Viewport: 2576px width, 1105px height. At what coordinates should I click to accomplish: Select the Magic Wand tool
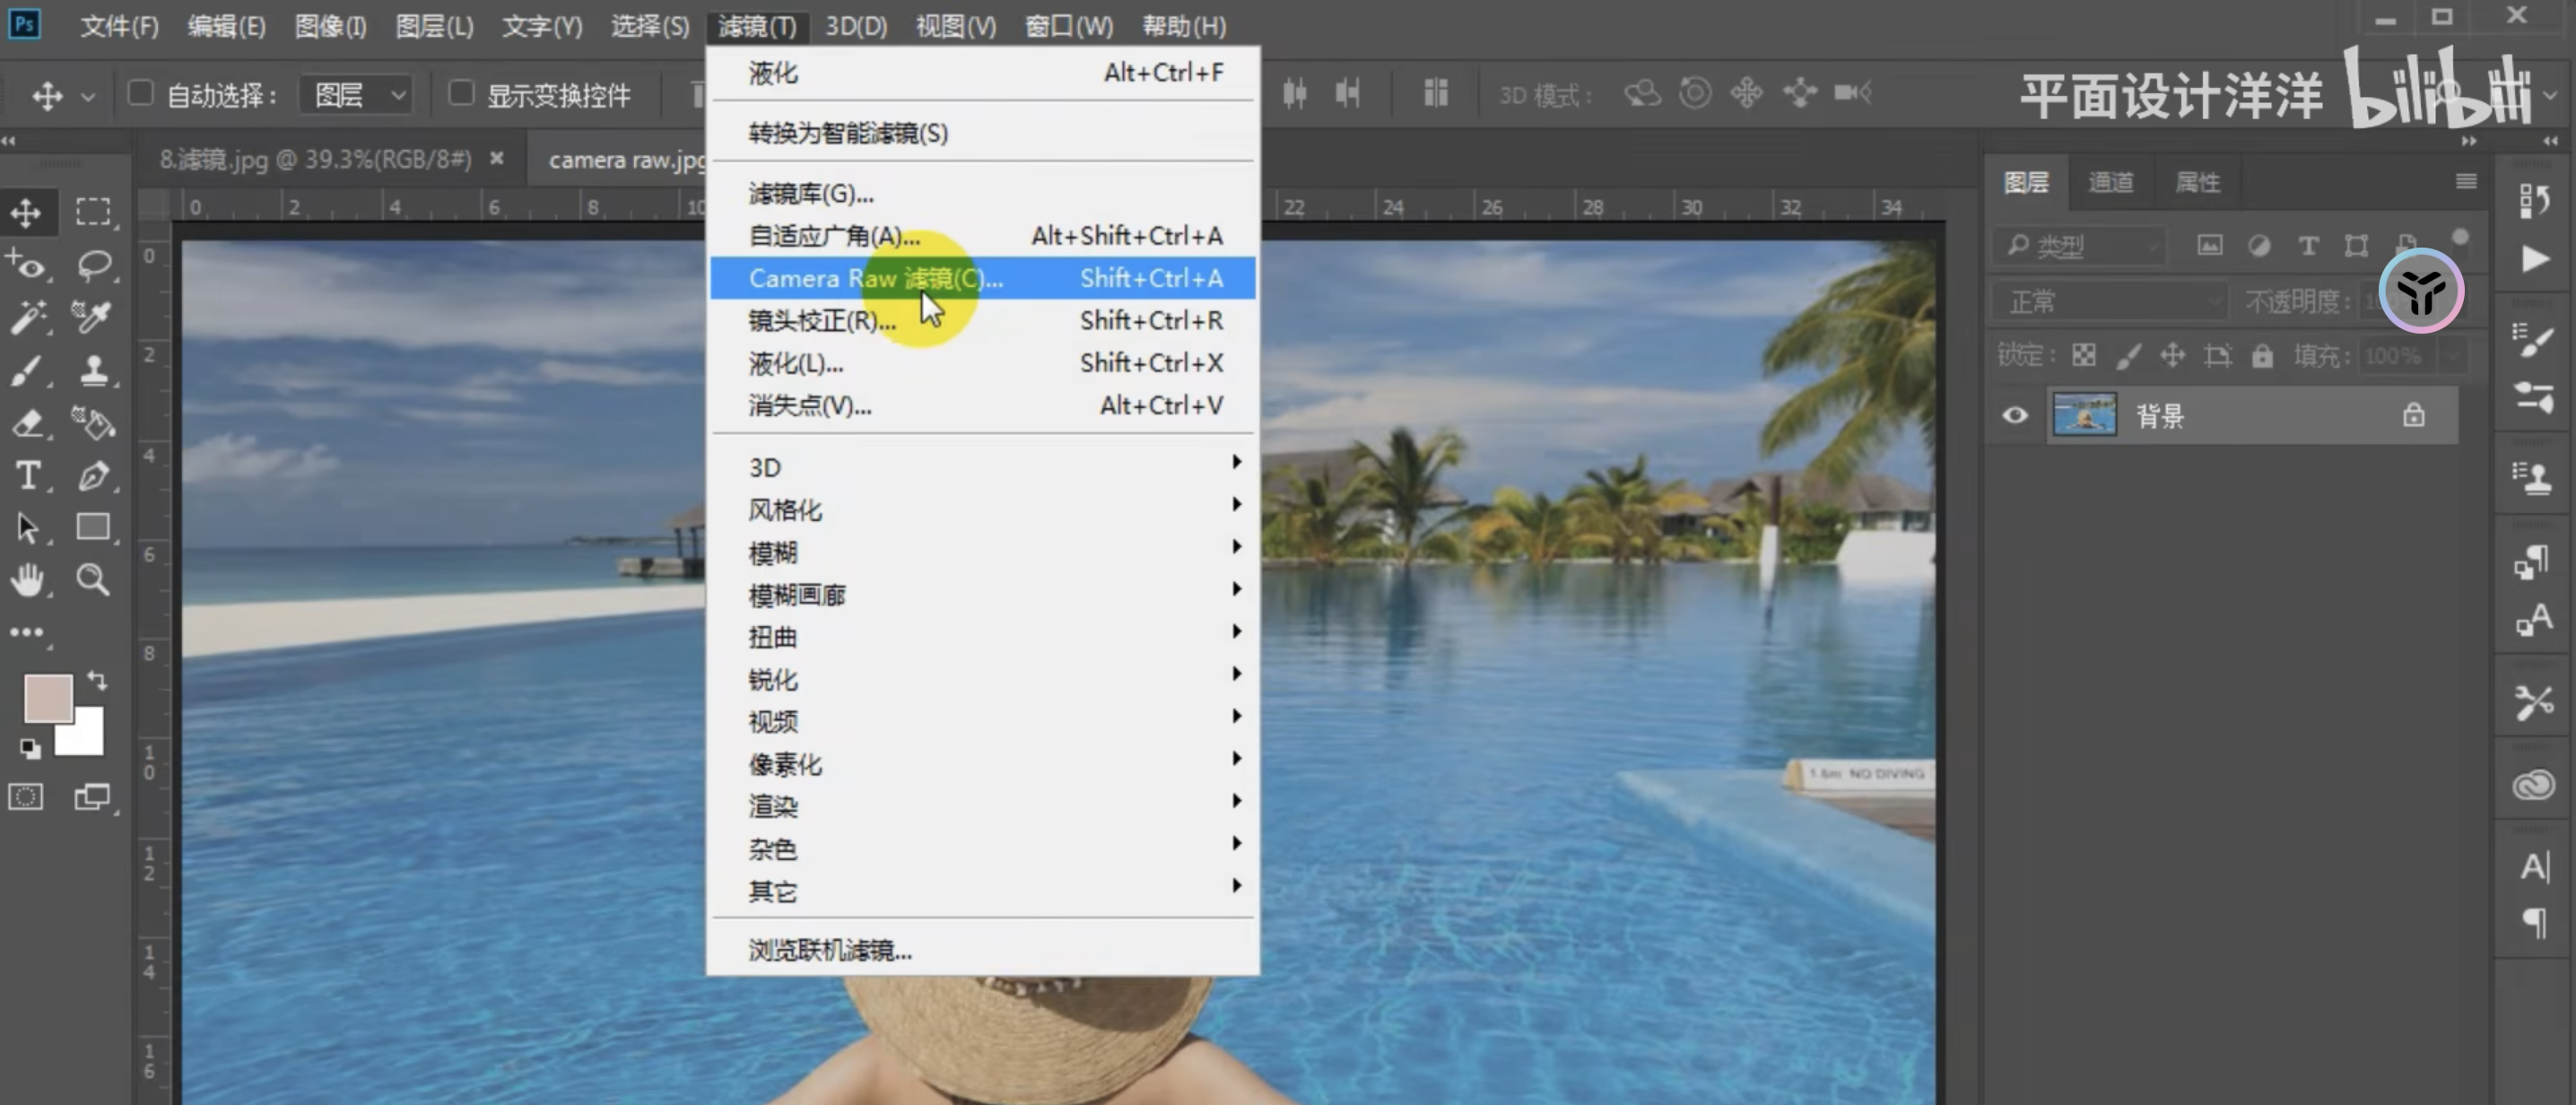coord(27,318)
